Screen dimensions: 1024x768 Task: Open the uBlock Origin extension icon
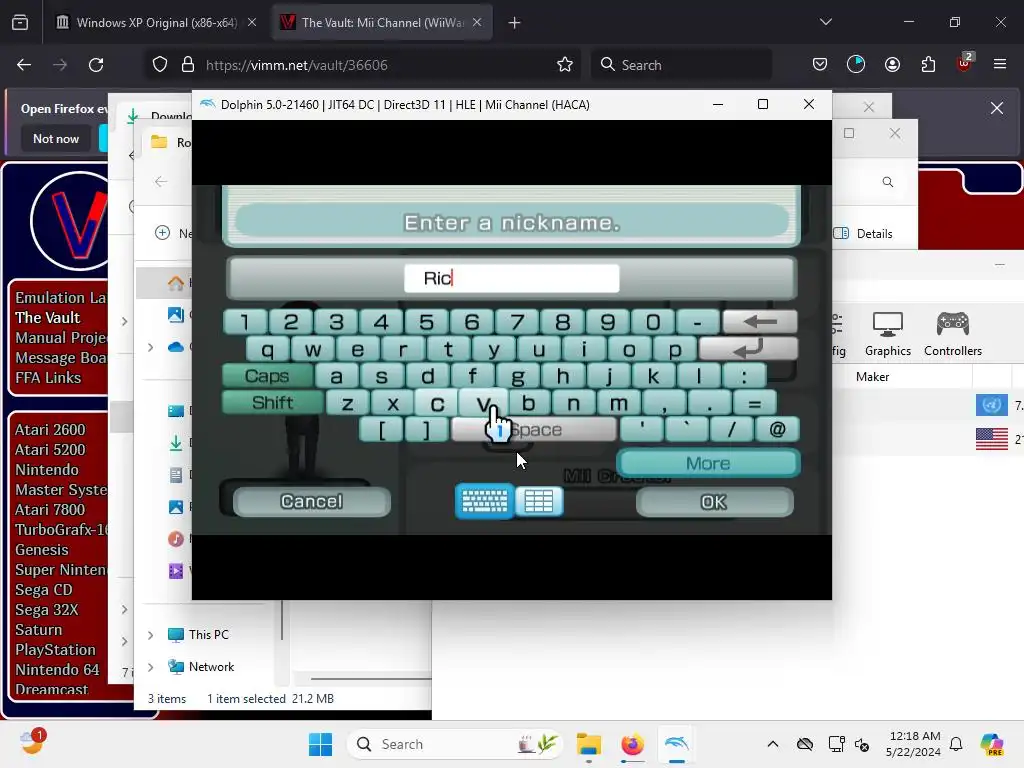pyautogui.click(x=964, y=63)
